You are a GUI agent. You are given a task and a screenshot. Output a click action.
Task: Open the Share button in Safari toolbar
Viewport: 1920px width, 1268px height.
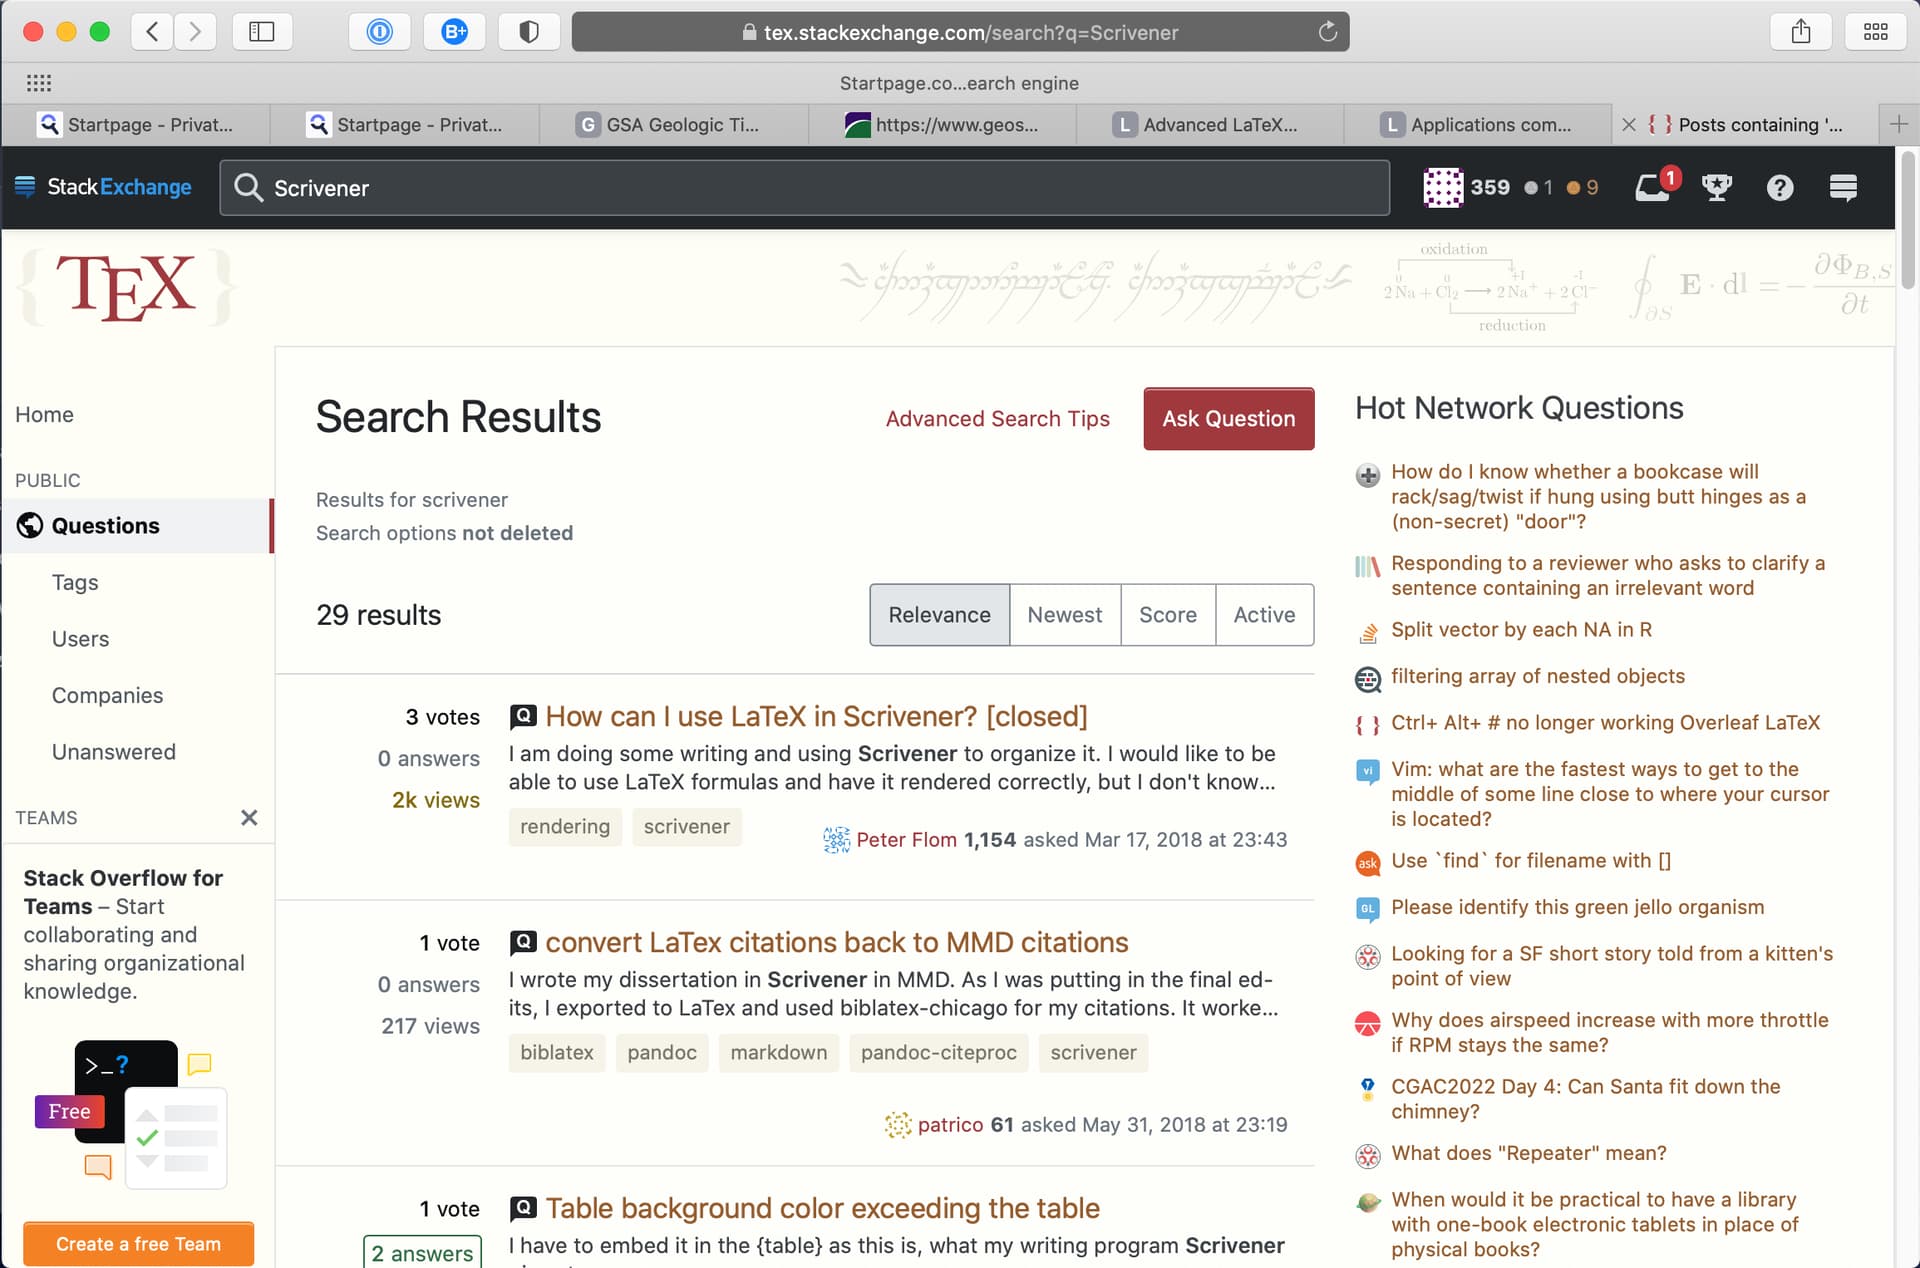(x=1801, y=32)
